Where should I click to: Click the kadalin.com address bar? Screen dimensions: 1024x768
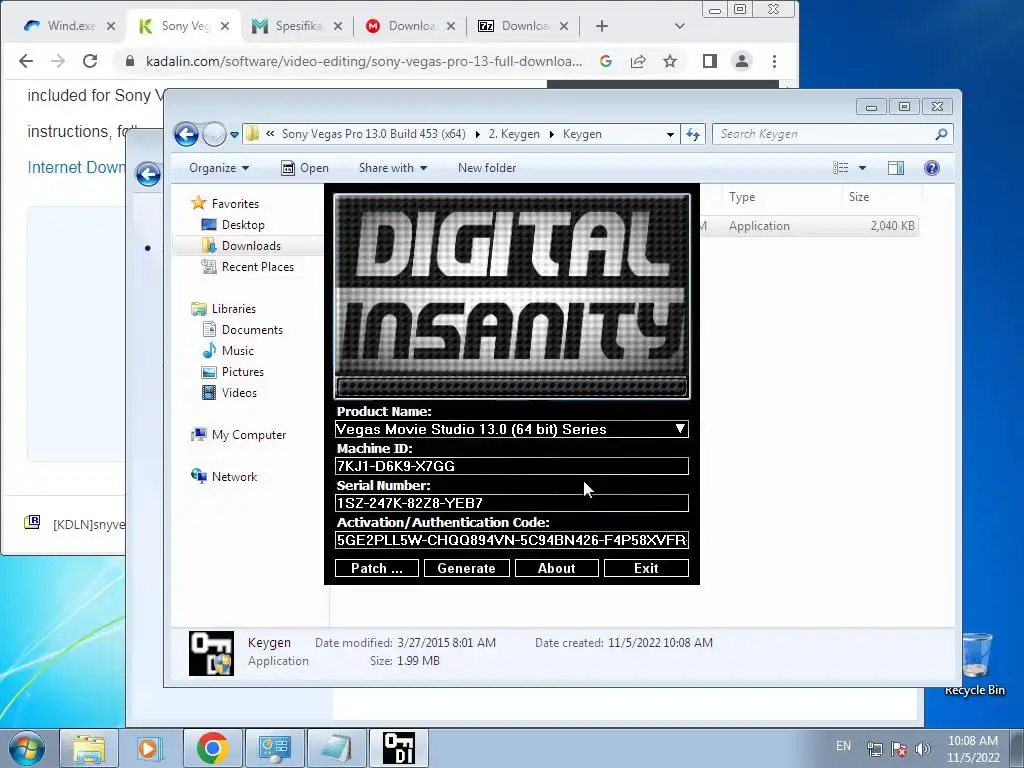click(363, 61)
